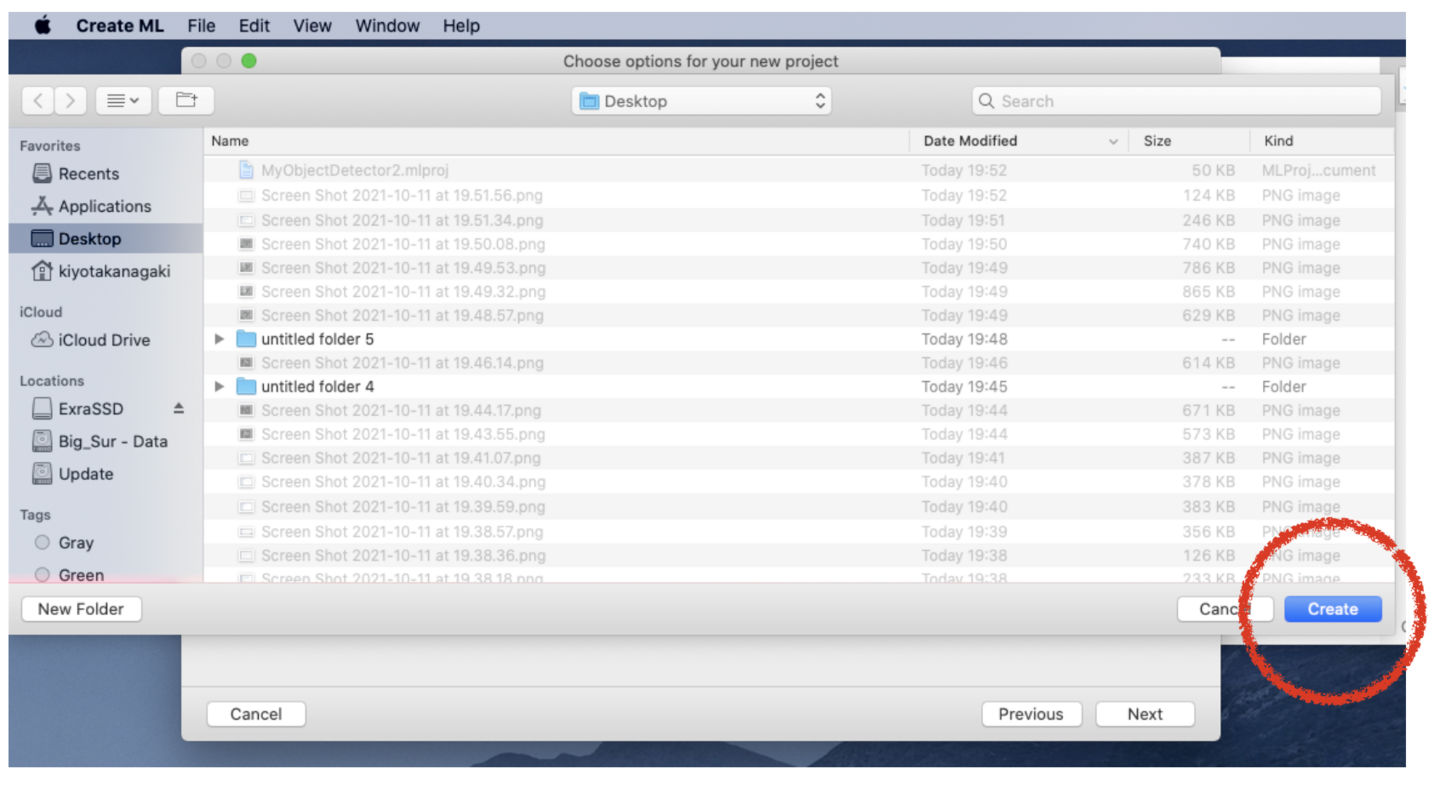
Task: Open the File menu
Action: (x=201, y=26)
